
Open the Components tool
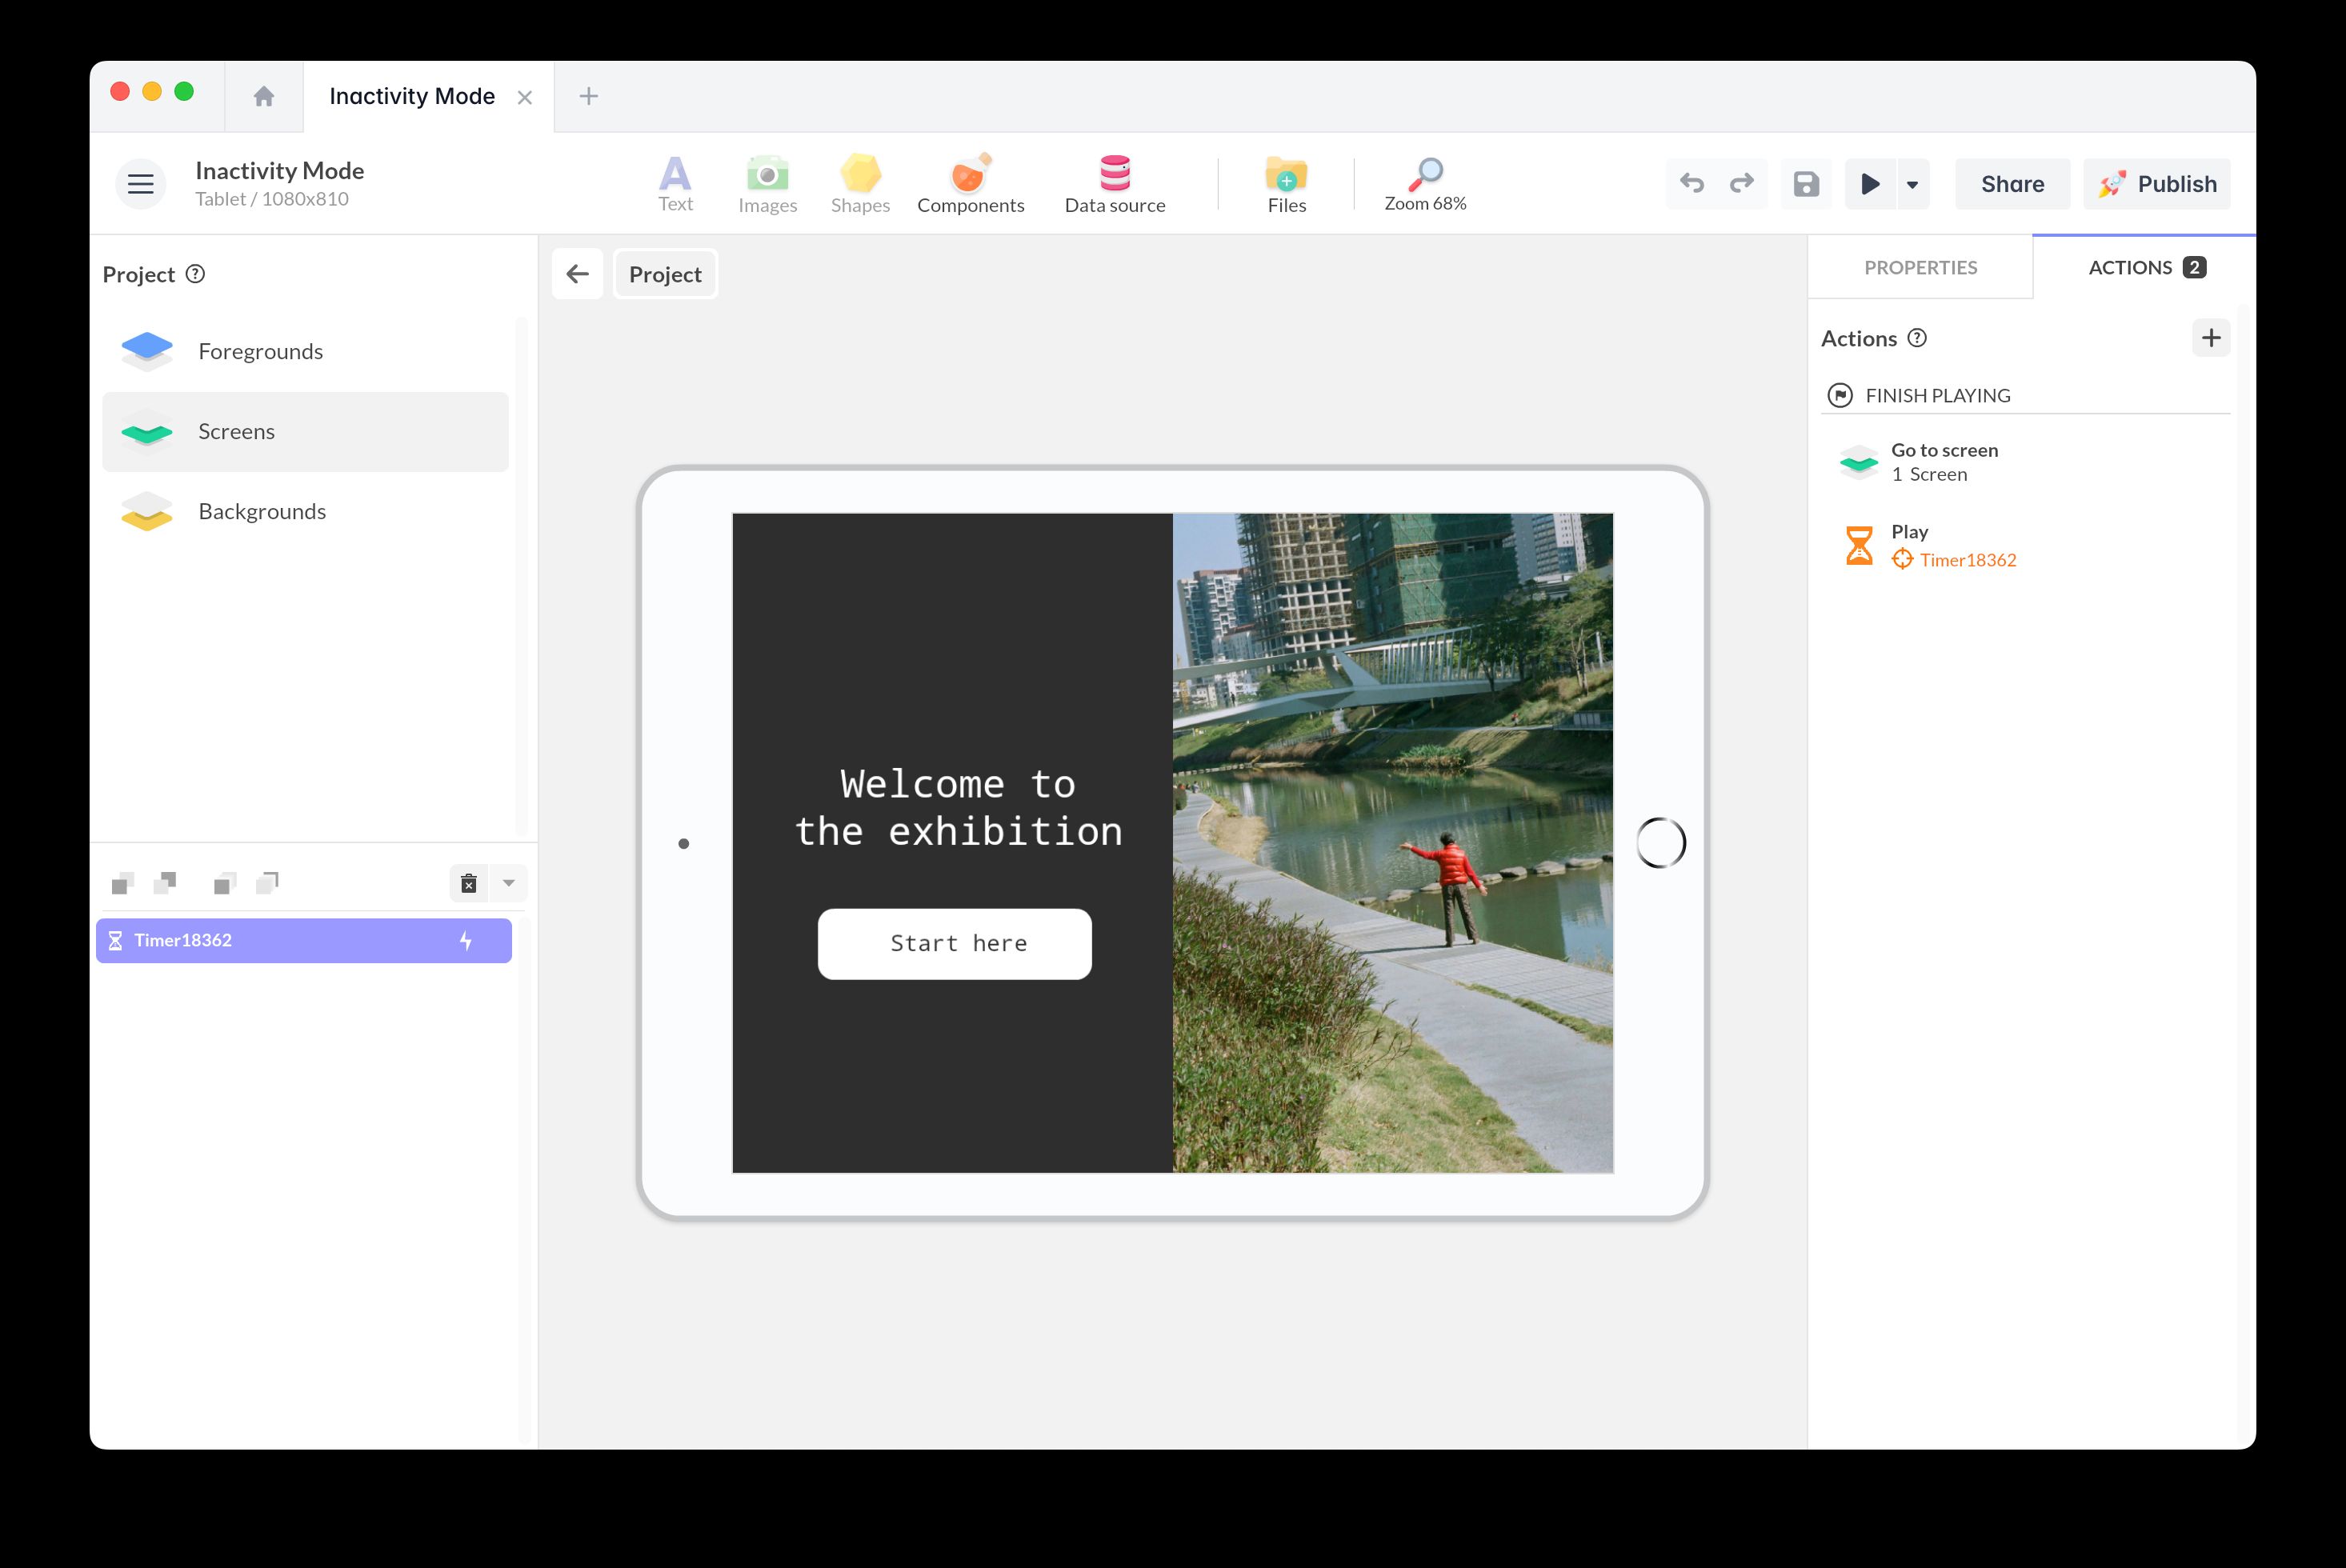click(x=970, y=184)
